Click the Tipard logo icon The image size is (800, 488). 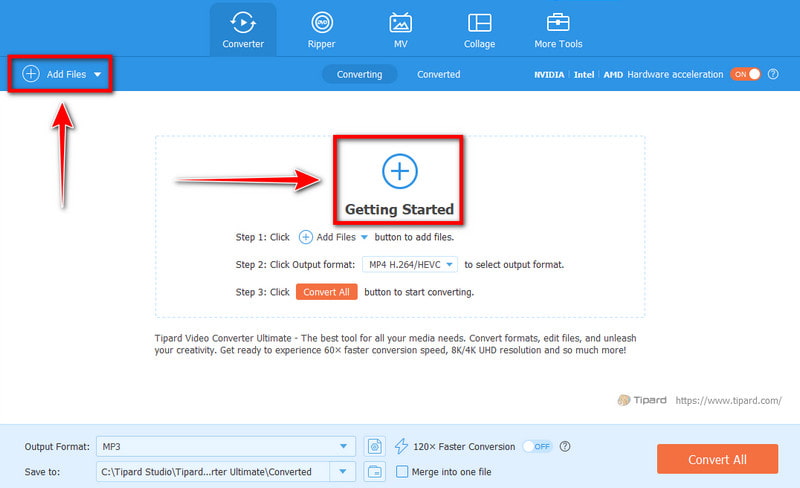click(623, 400)
